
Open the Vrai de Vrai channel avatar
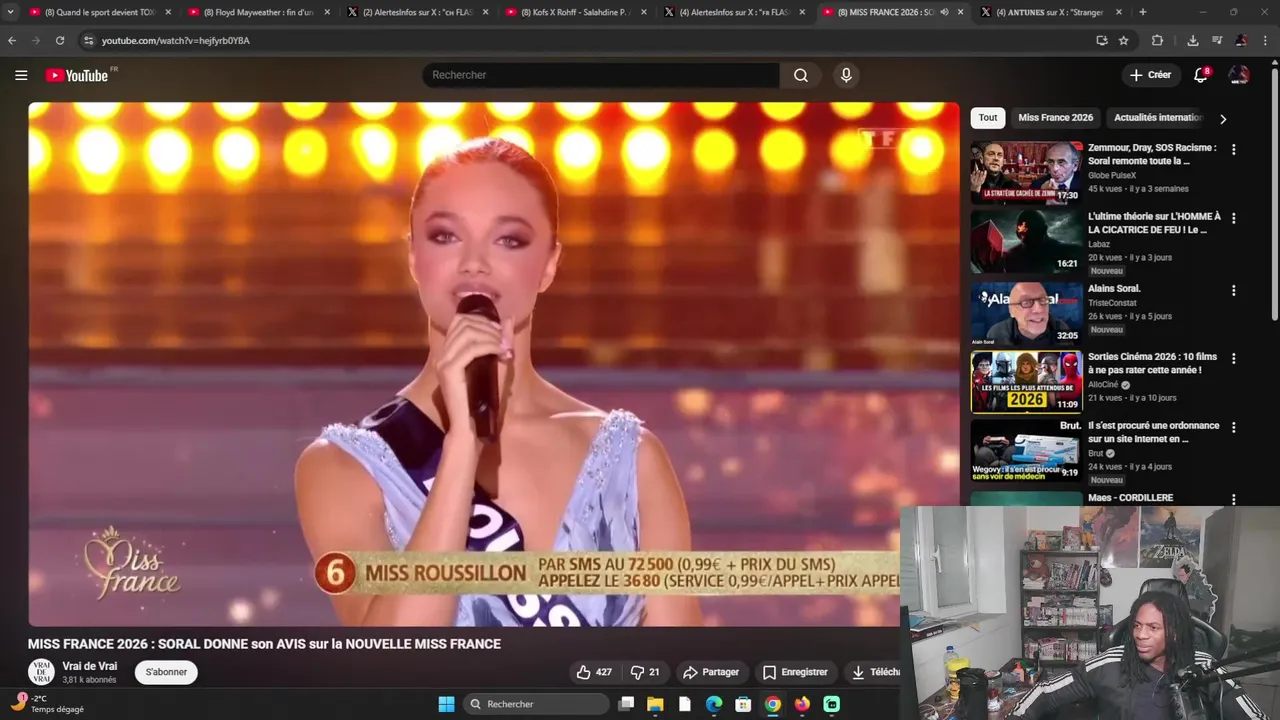click(x=41, y=672)
